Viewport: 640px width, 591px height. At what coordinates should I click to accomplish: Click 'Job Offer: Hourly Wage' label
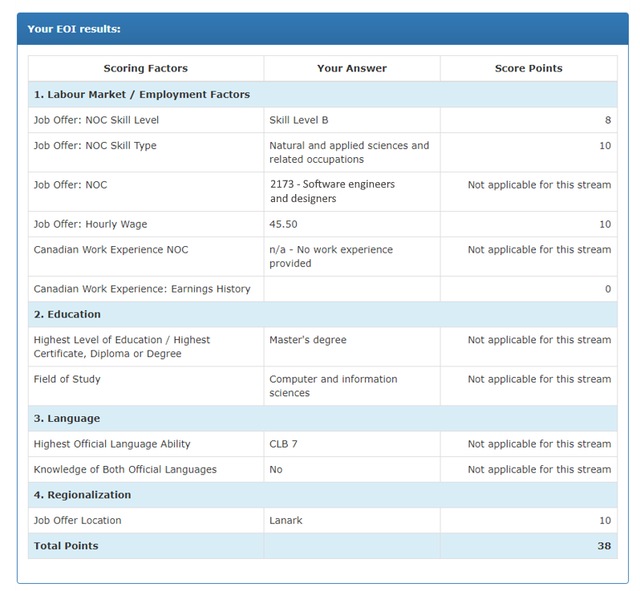(90, 224)
